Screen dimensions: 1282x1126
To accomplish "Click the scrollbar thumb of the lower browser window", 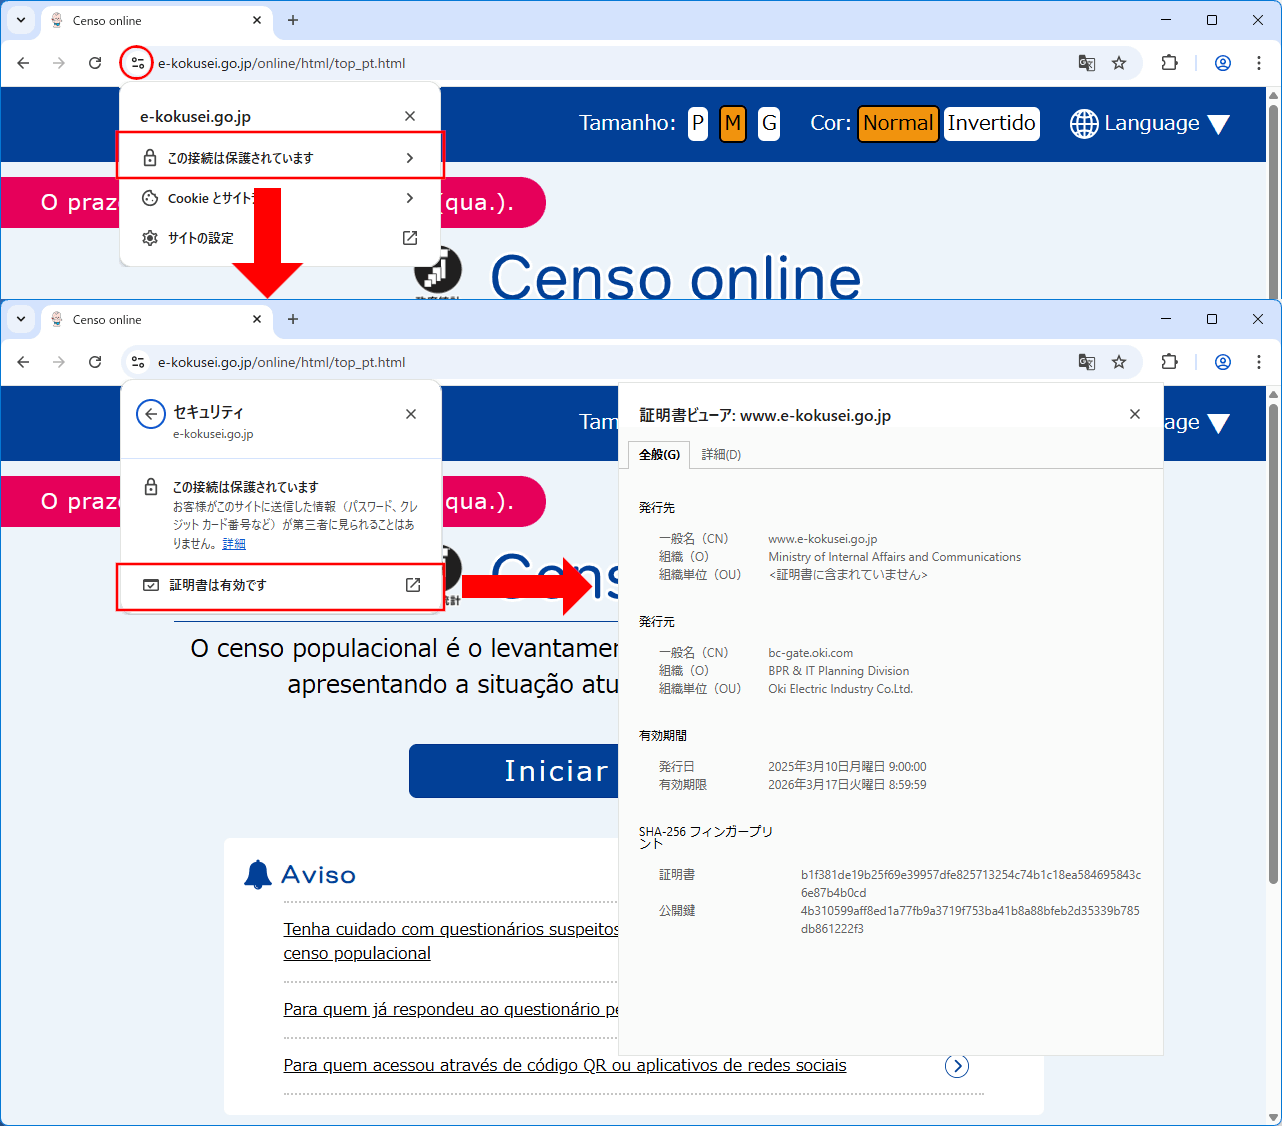I will [1273, 640].
